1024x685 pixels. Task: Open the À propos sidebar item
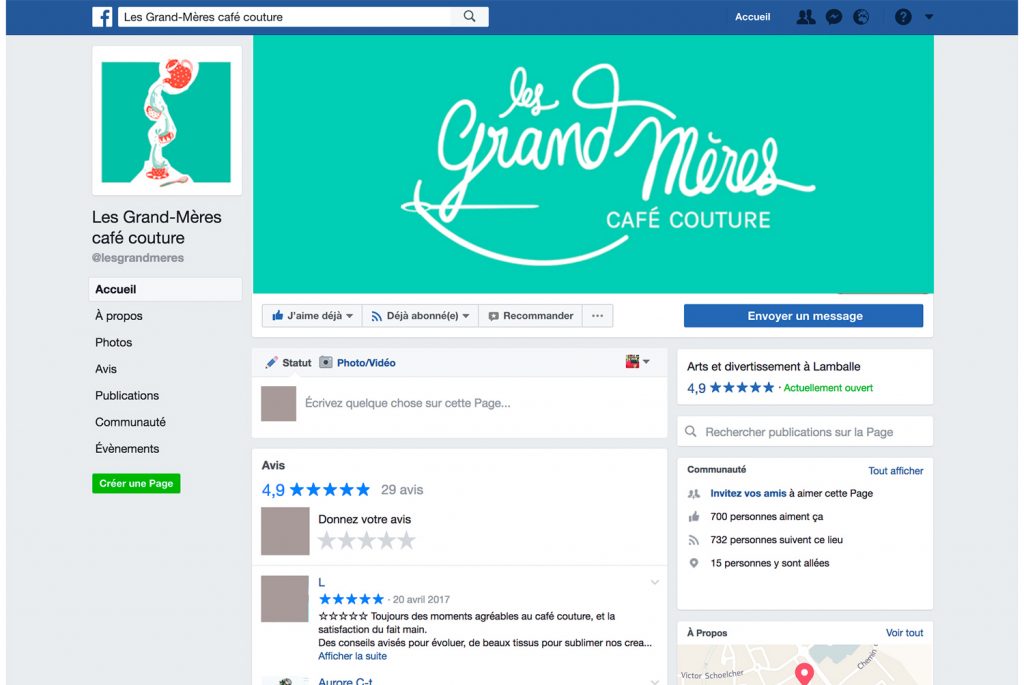119,315
